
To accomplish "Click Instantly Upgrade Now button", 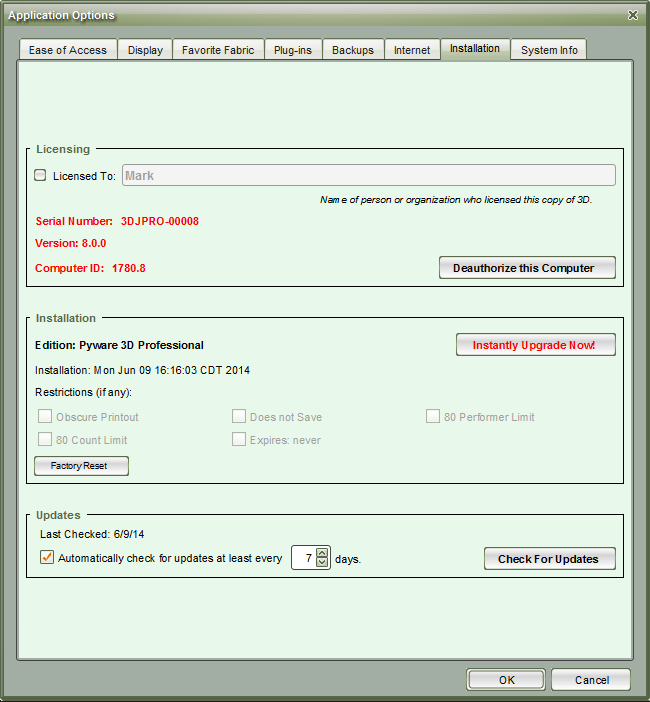I will (536, 345).
